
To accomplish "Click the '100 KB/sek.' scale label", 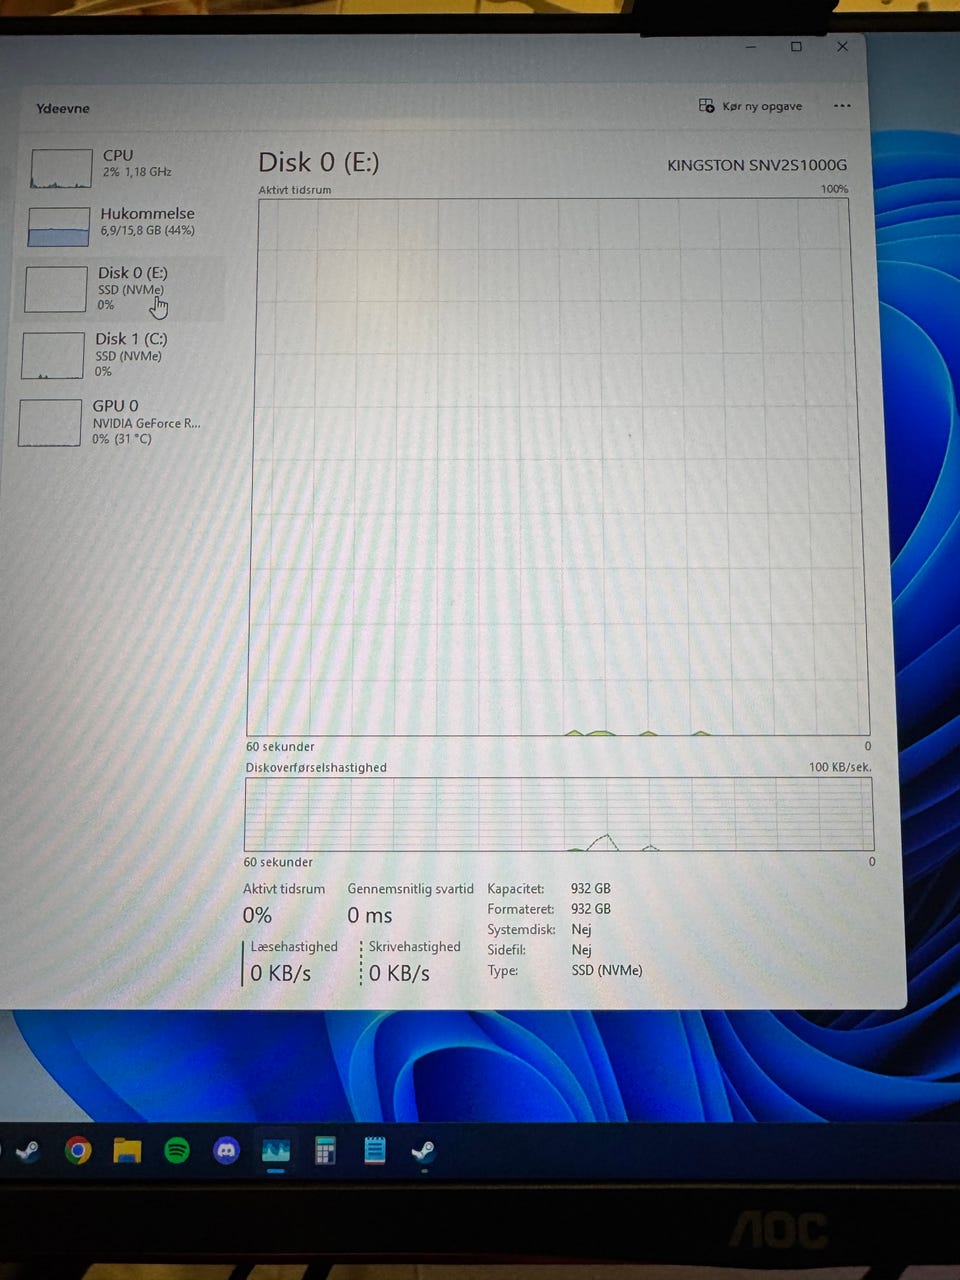I will 840,767.
